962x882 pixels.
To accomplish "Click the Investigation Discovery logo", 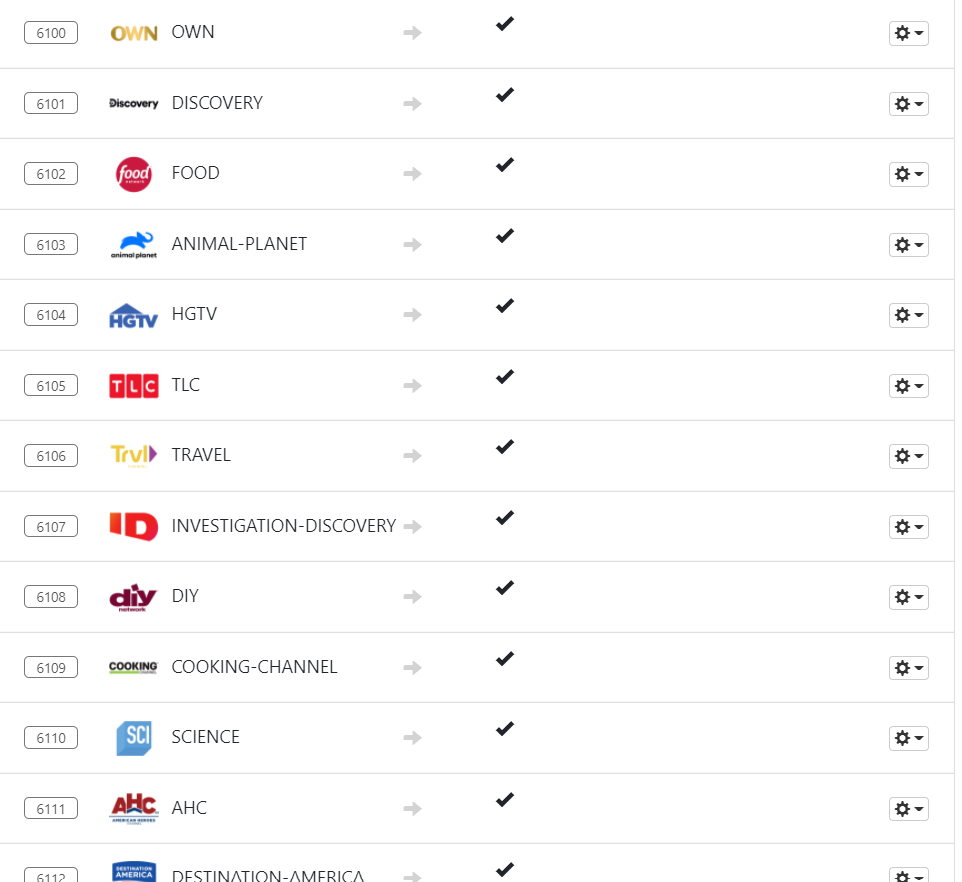I will (134, 526).
